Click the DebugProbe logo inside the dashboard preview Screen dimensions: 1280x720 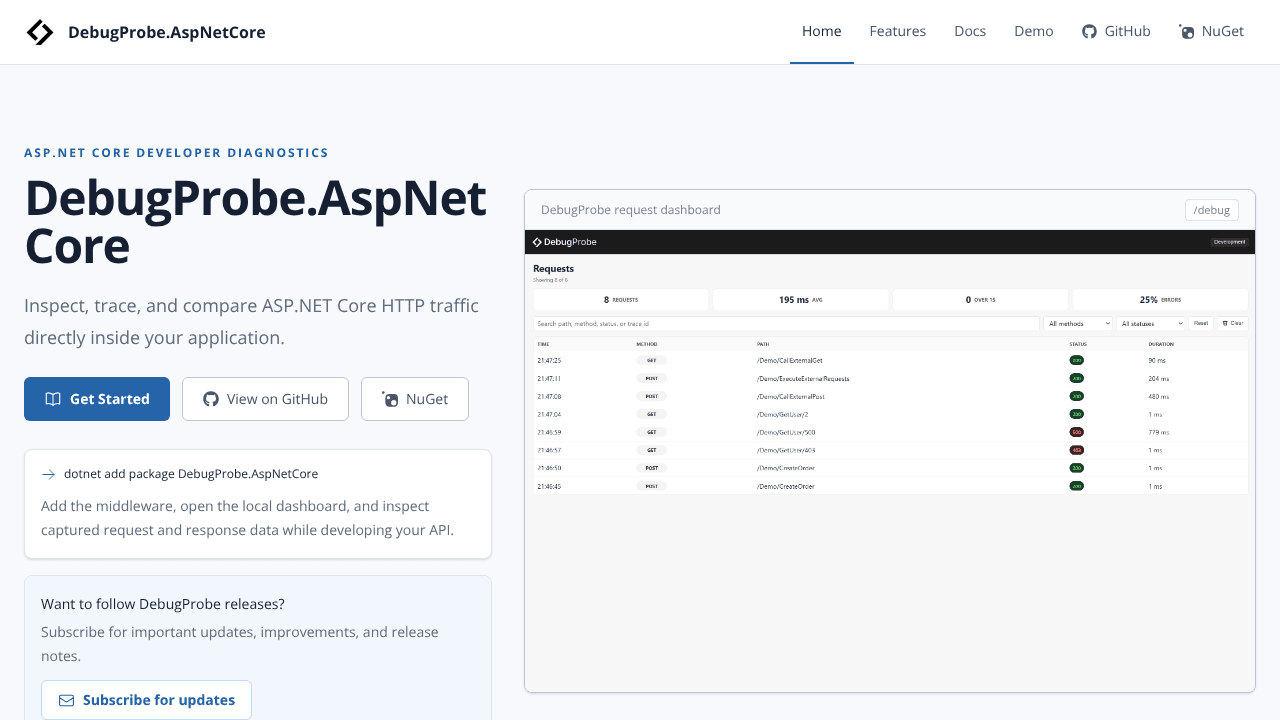(564, 242)
